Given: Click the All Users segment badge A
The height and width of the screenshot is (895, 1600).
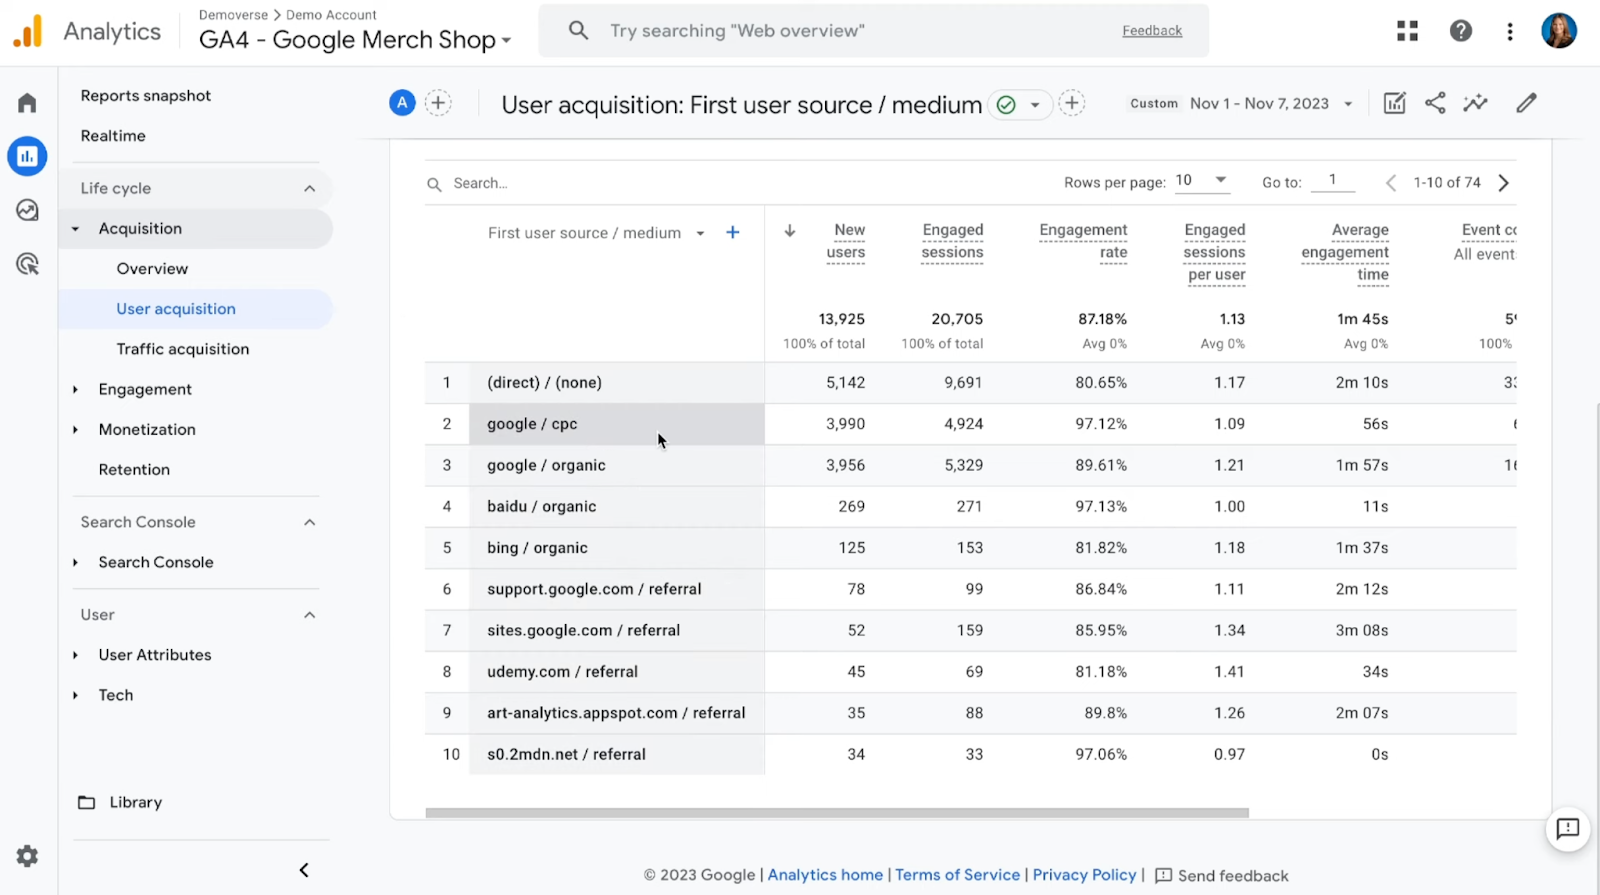Looking at the screenshot, I should point(402,103).
